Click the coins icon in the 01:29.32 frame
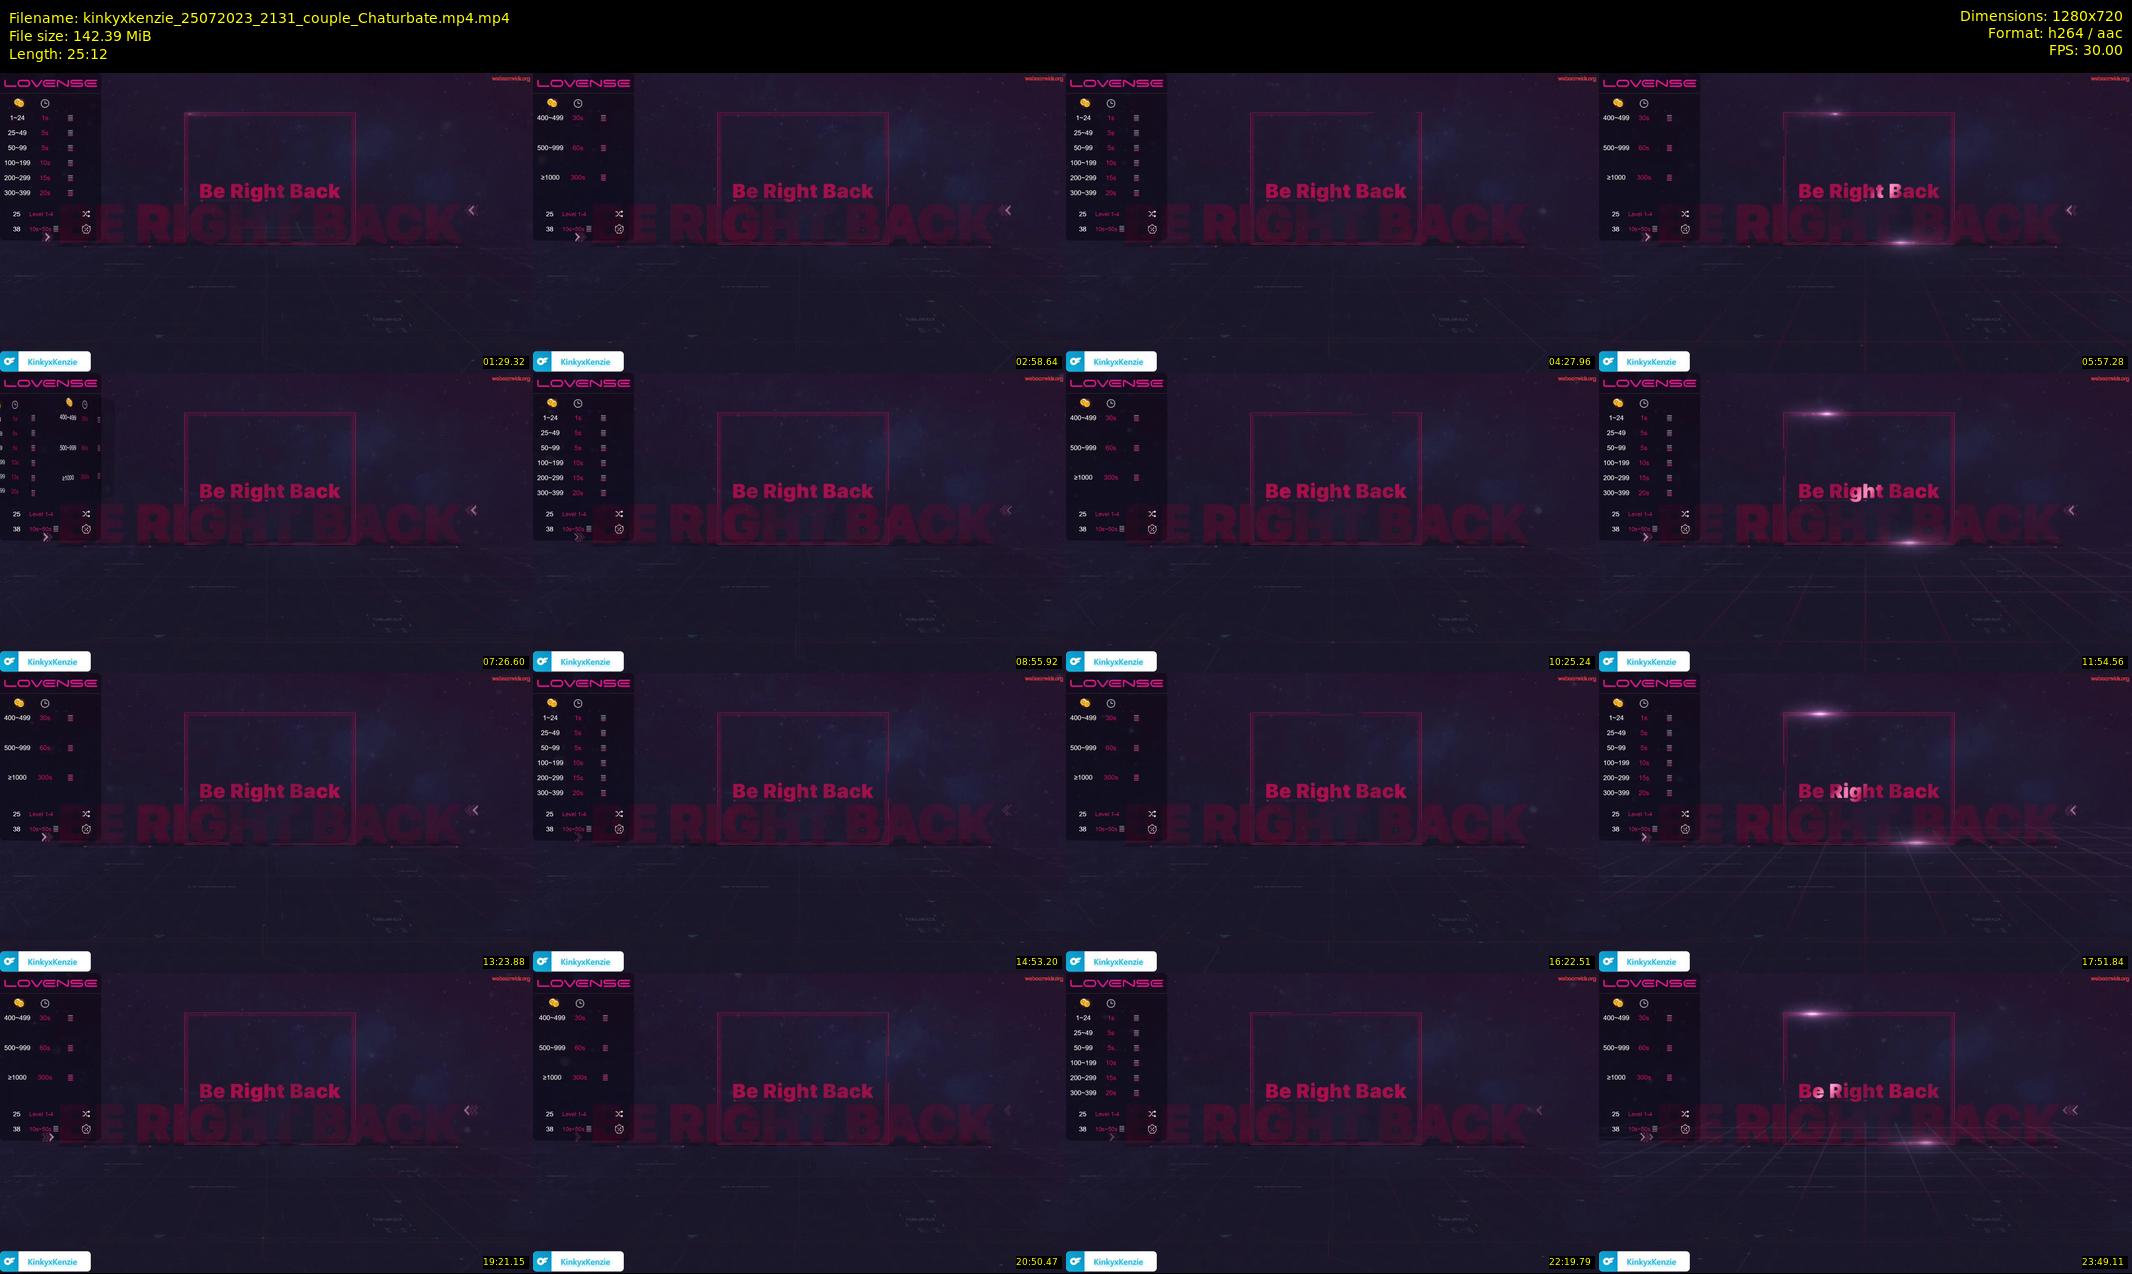 19,103
